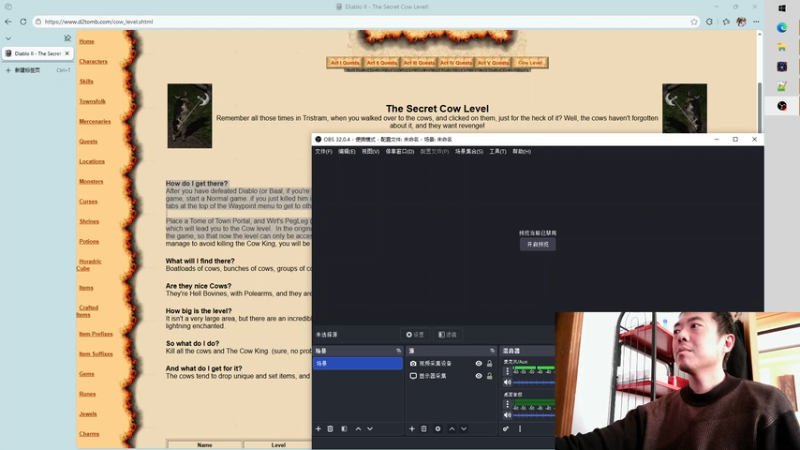This screenshot has width=800, height=450.
Task: Open advanced audio properties in mixer toolbar
Action: click(x=506, y=429)
